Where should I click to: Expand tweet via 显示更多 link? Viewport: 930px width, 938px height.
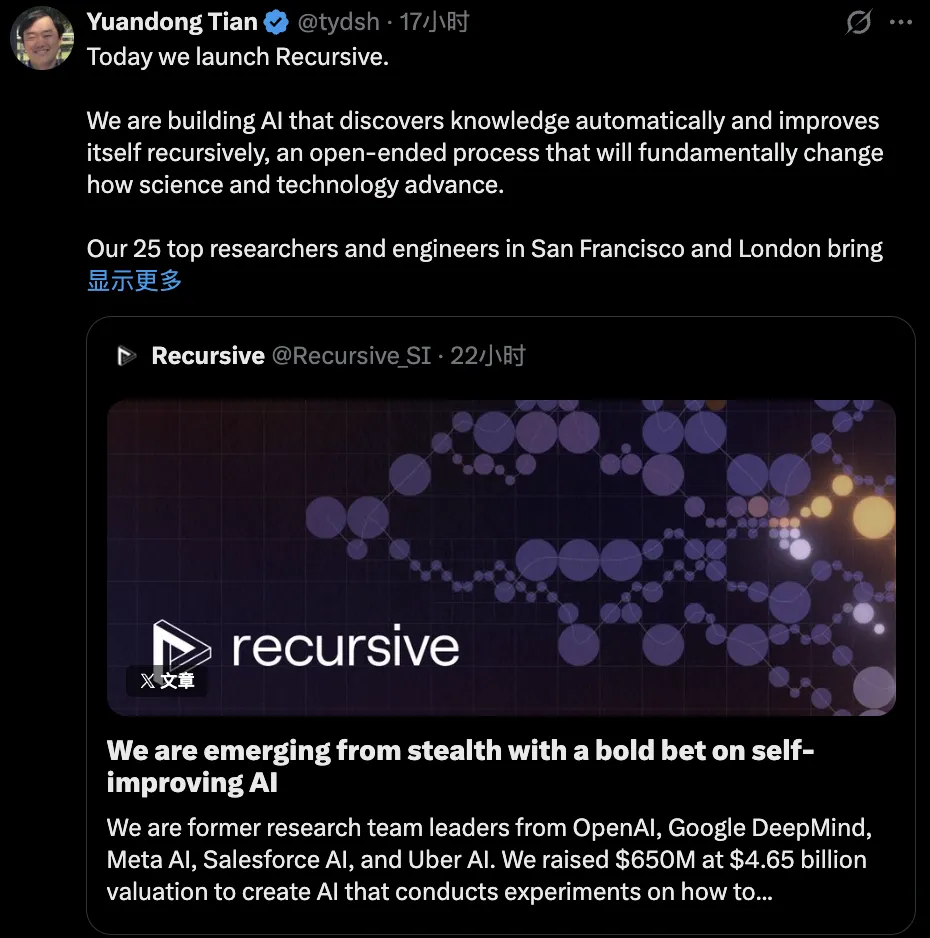134,280
